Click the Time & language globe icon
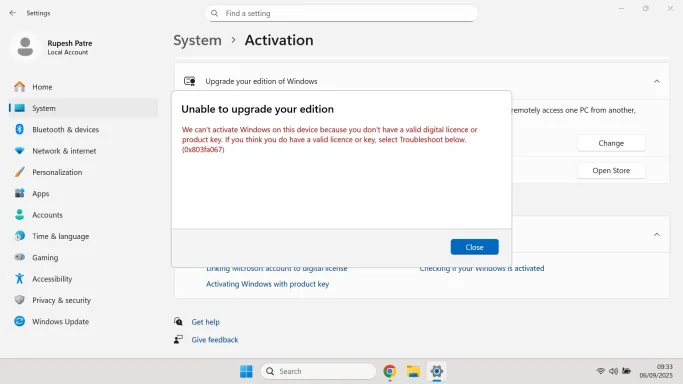Viewport: 683px width, 384px height. 20,236
